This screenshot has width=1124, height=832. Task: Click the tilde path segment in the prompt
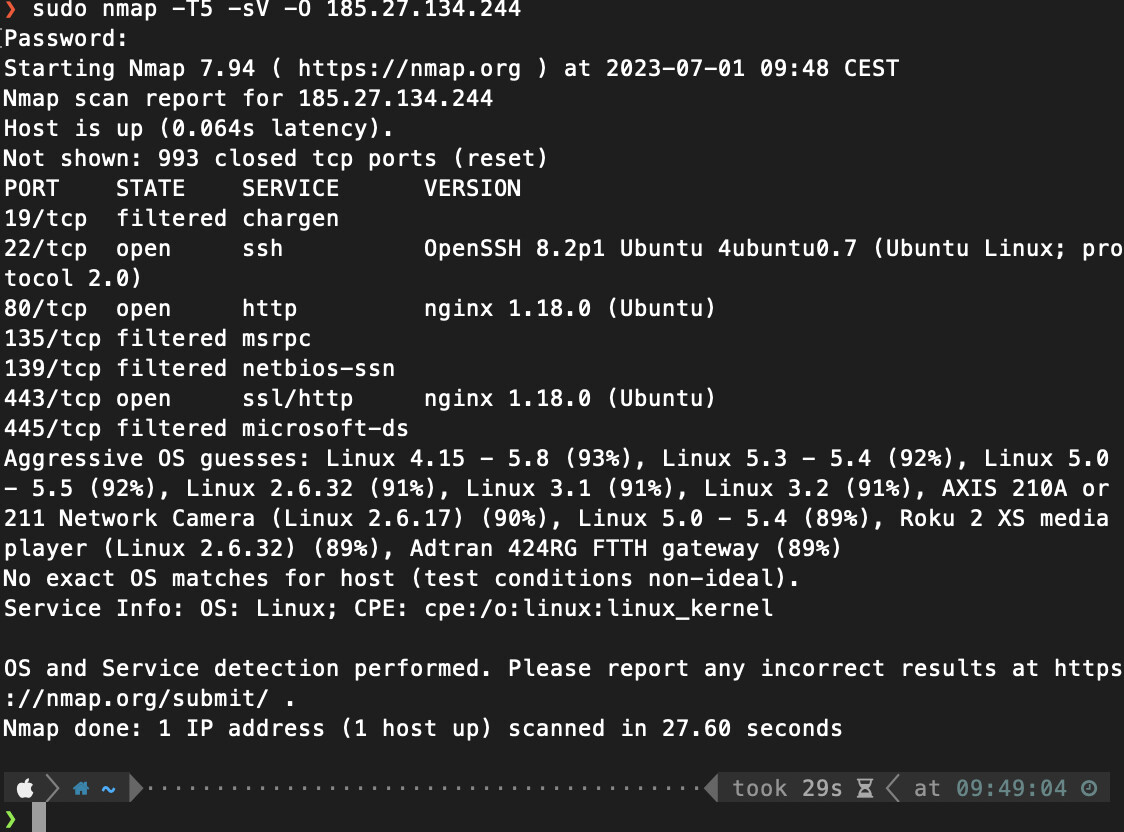(x=108, y=789)
